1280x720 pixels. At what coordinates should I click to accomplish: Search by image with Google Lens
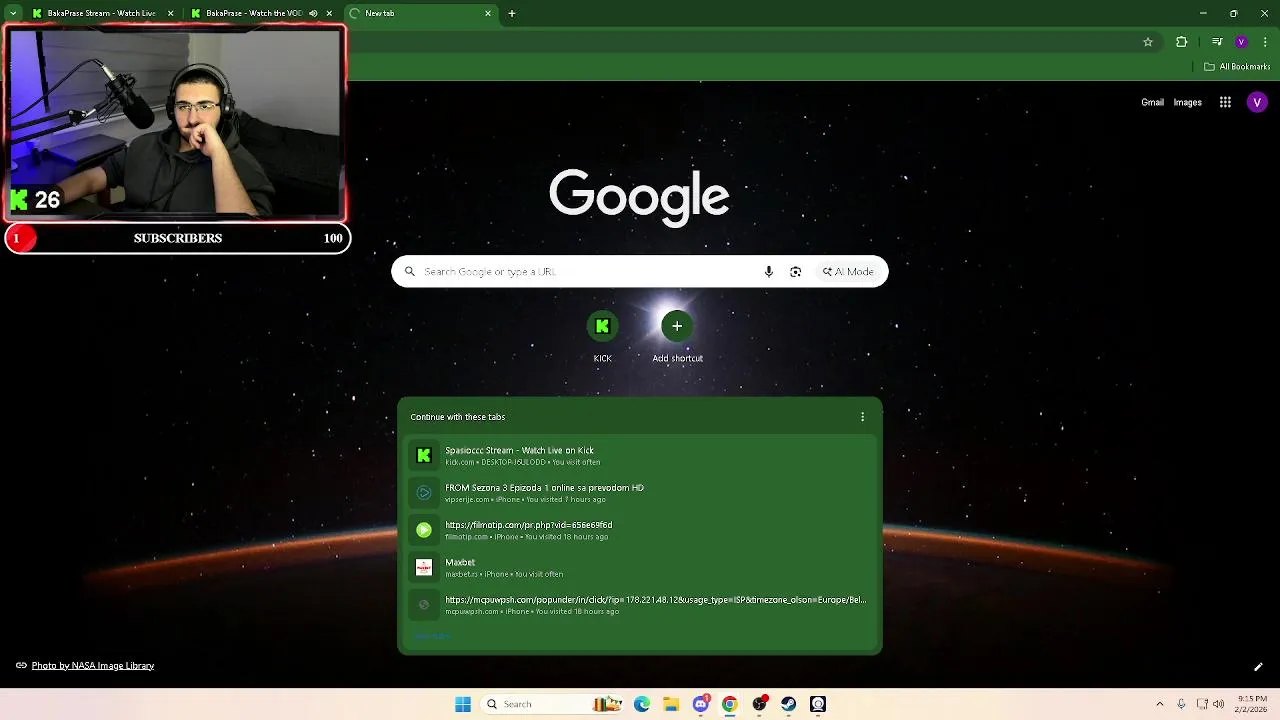[x=796, y=271]
